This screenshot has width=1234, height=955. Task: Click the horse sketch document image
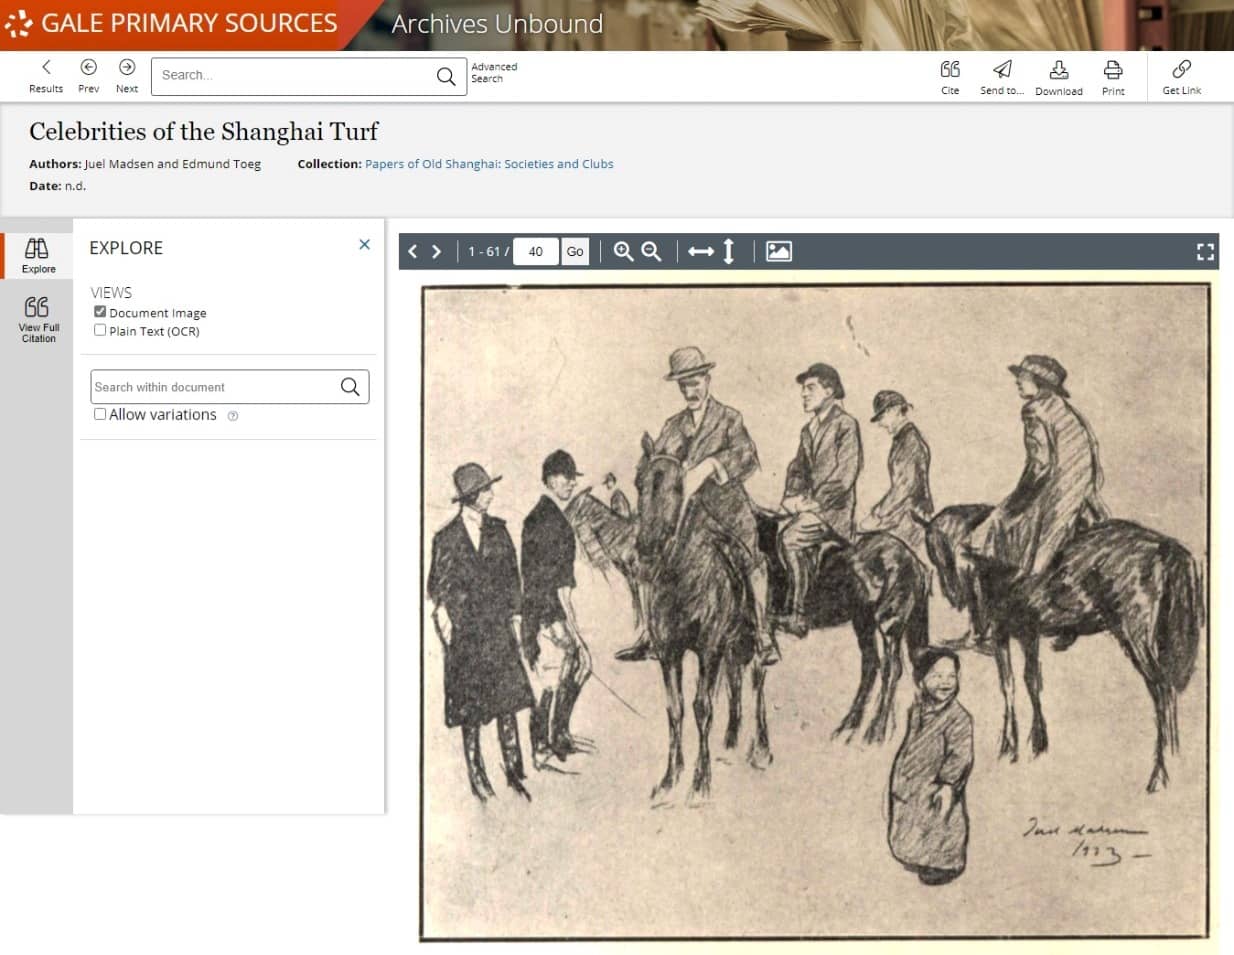[815, 613]
